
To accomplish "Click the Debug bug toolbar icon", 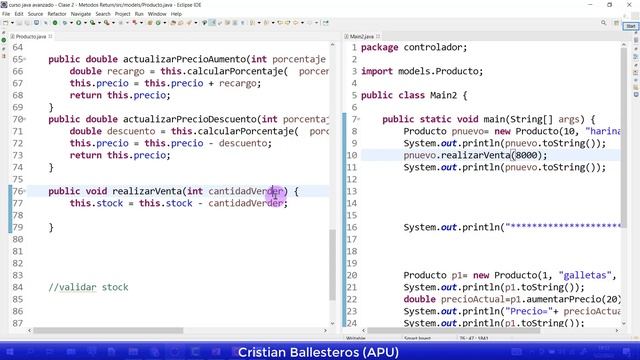I will [x=64, y=23].
